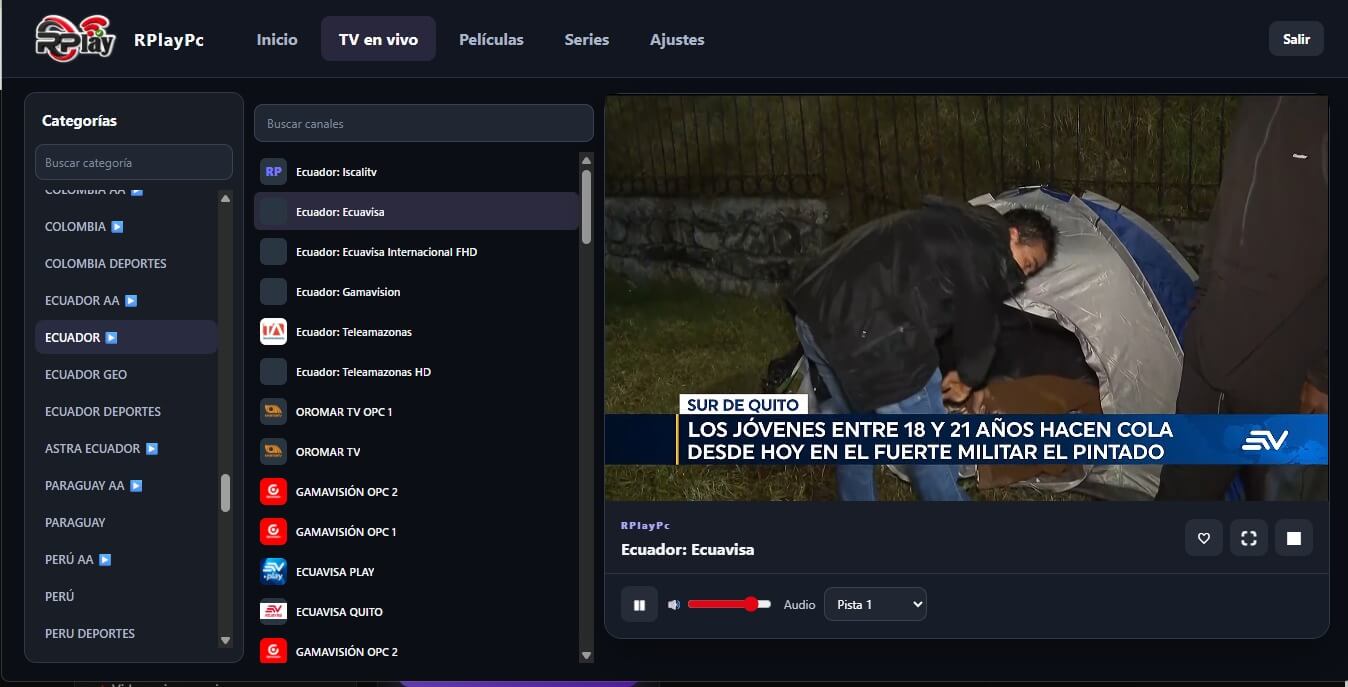Click the channel list scrollbar thumb
The height and width of the screenshot is (687, 1348).
[x=586, y=206]
